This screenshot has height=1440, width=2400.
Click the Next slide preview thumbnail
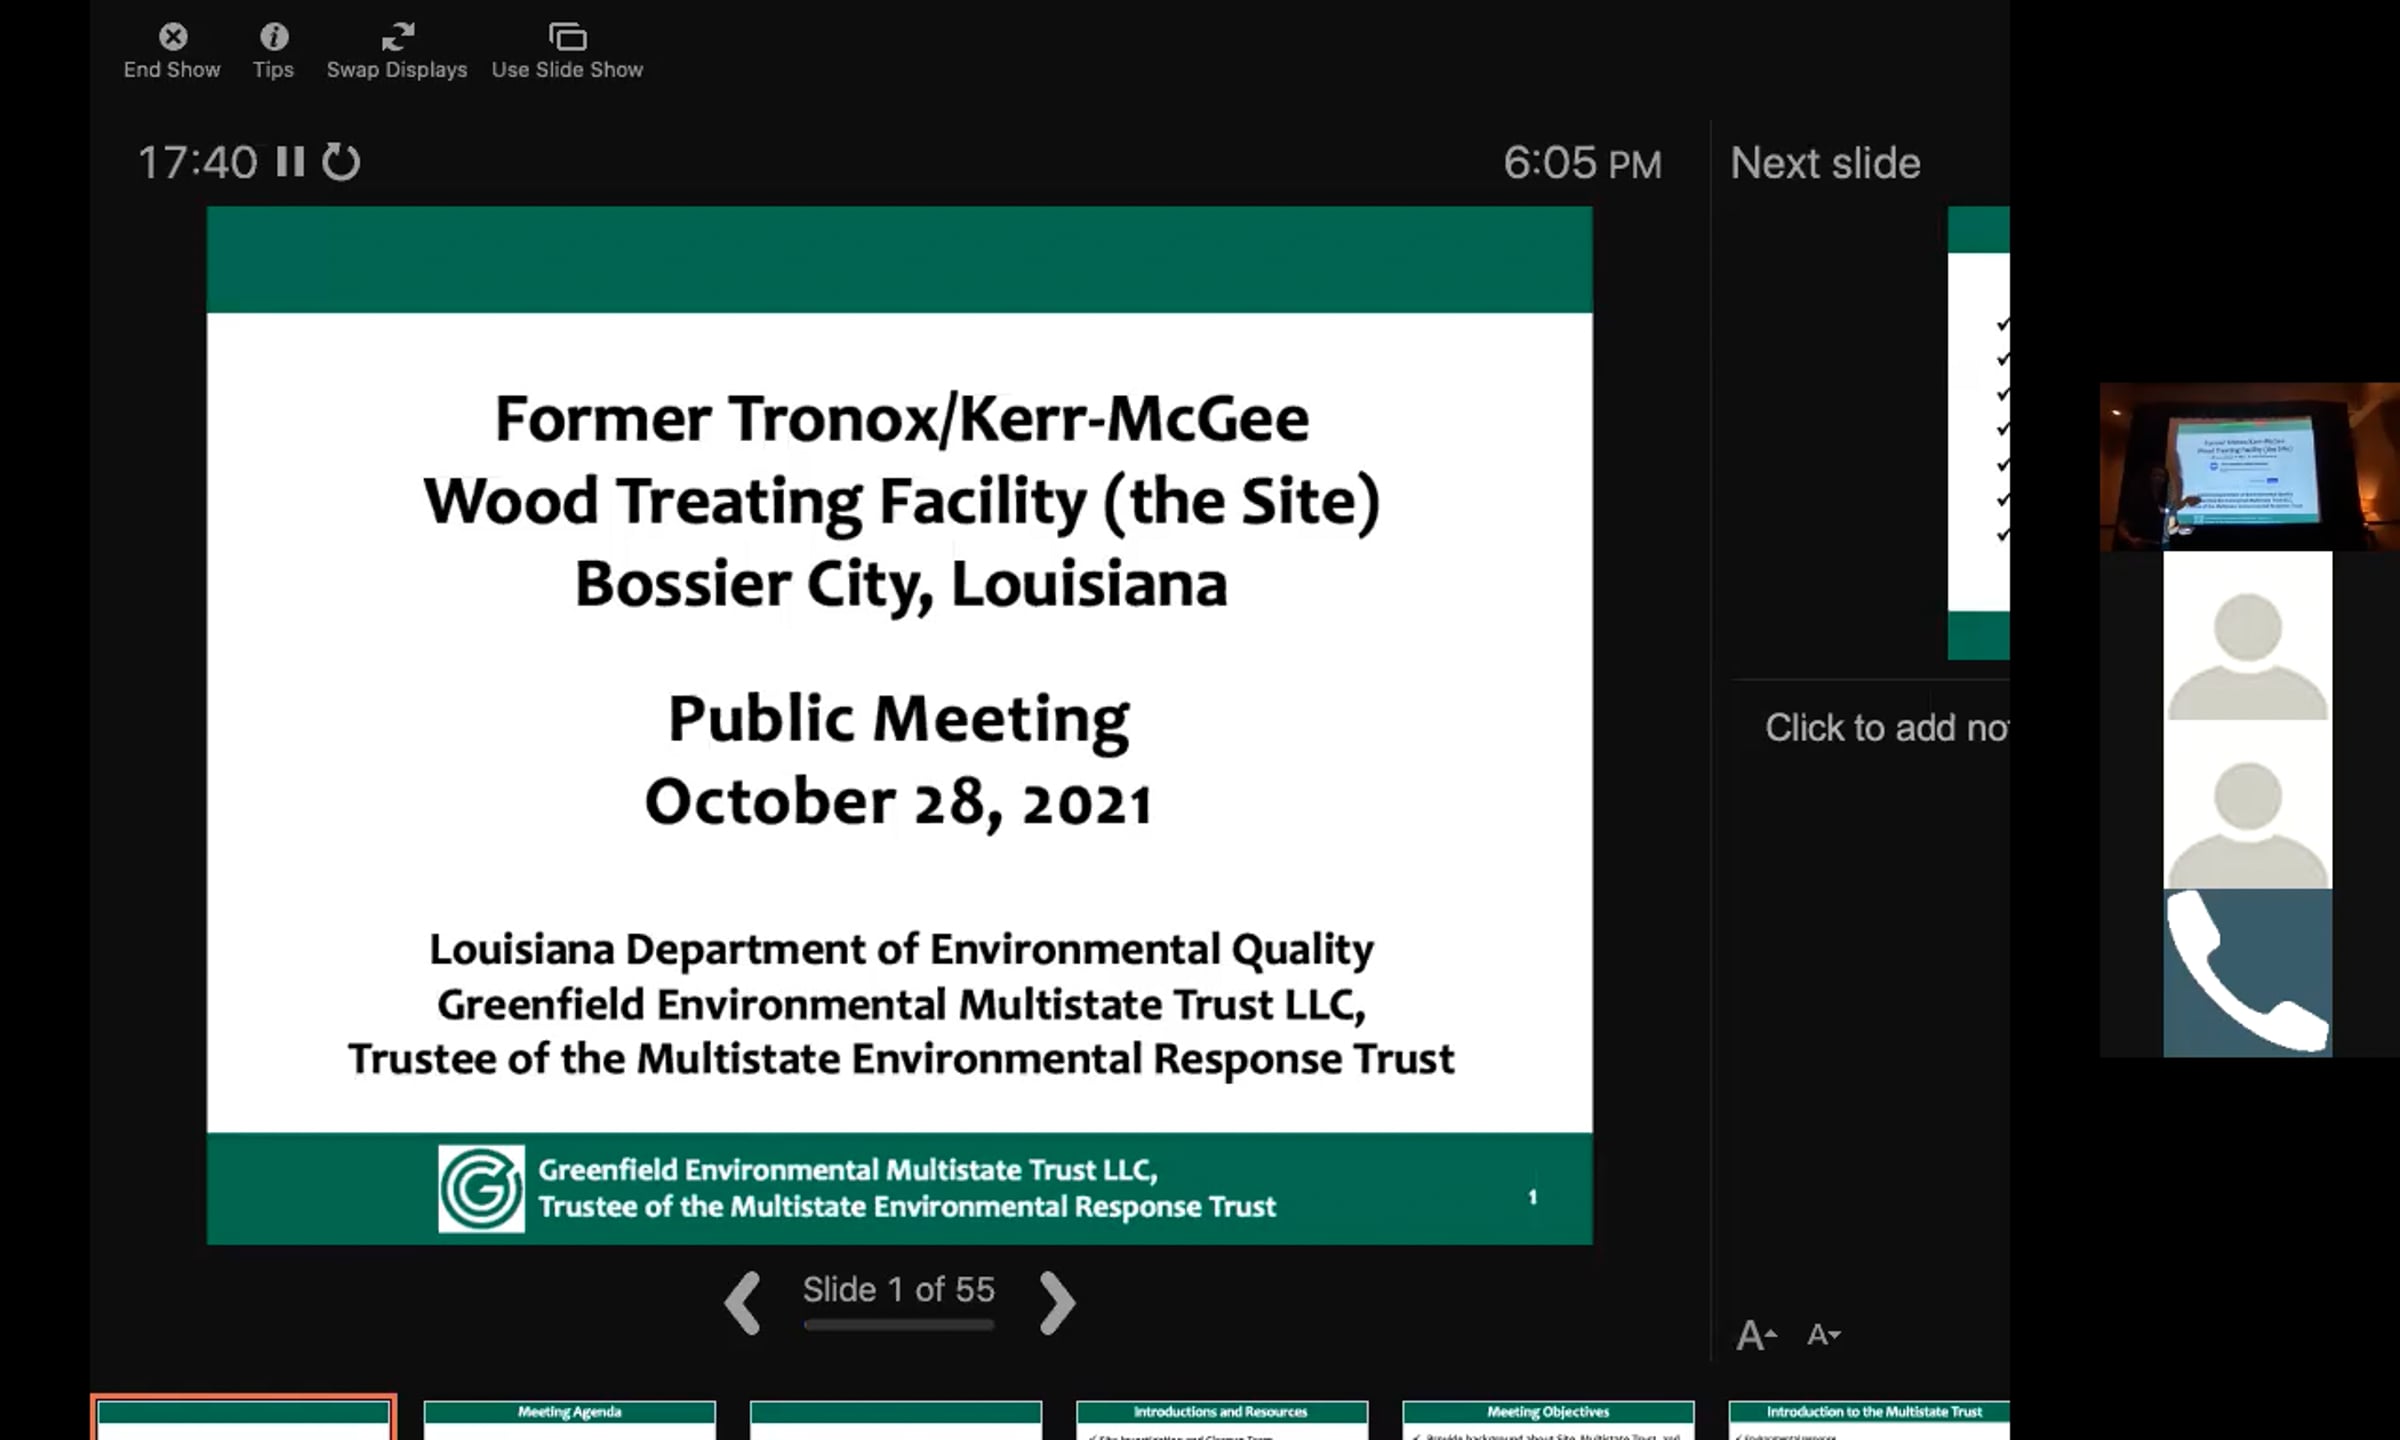click(x=1979, y=433)
